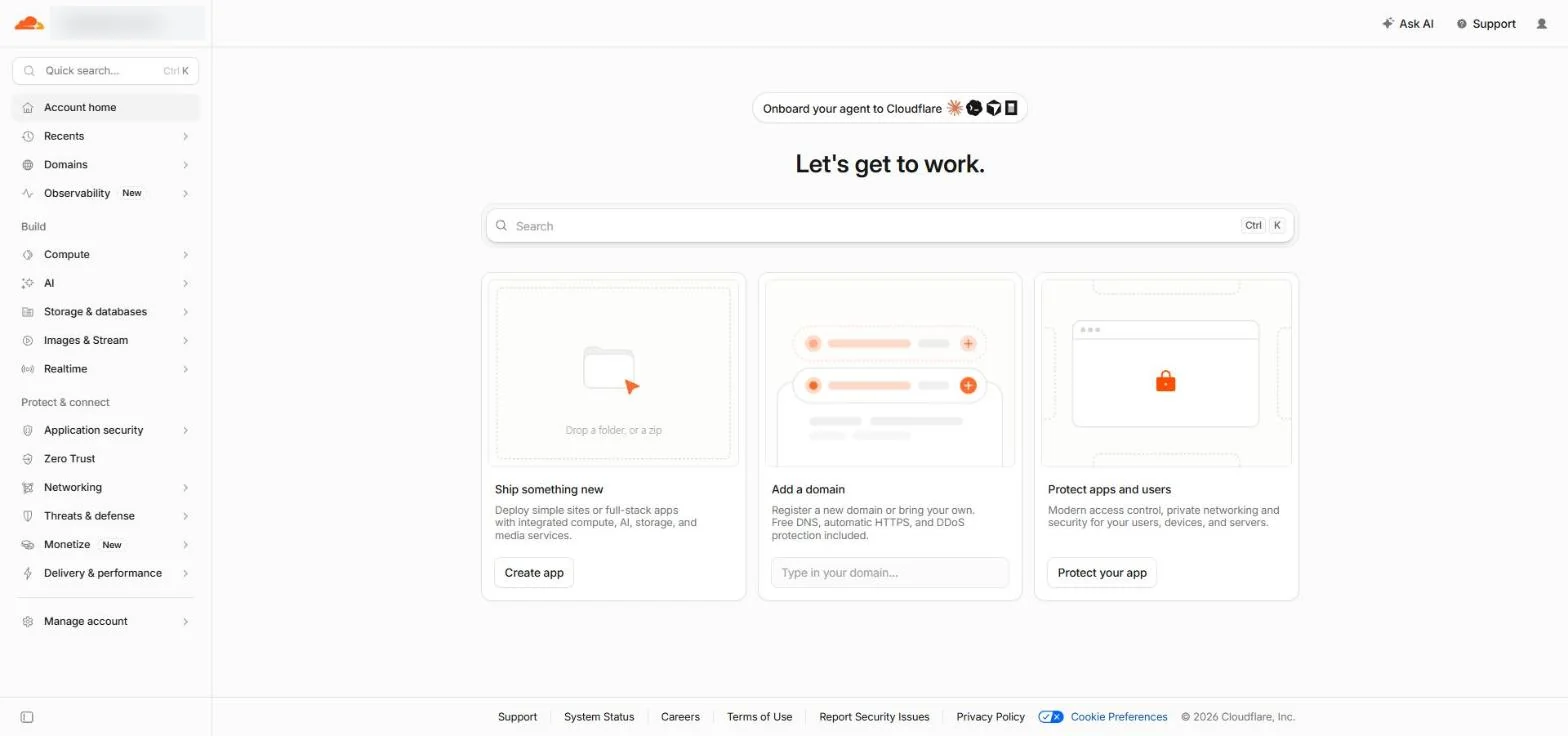Click the main Search bar

coord(890,226)
